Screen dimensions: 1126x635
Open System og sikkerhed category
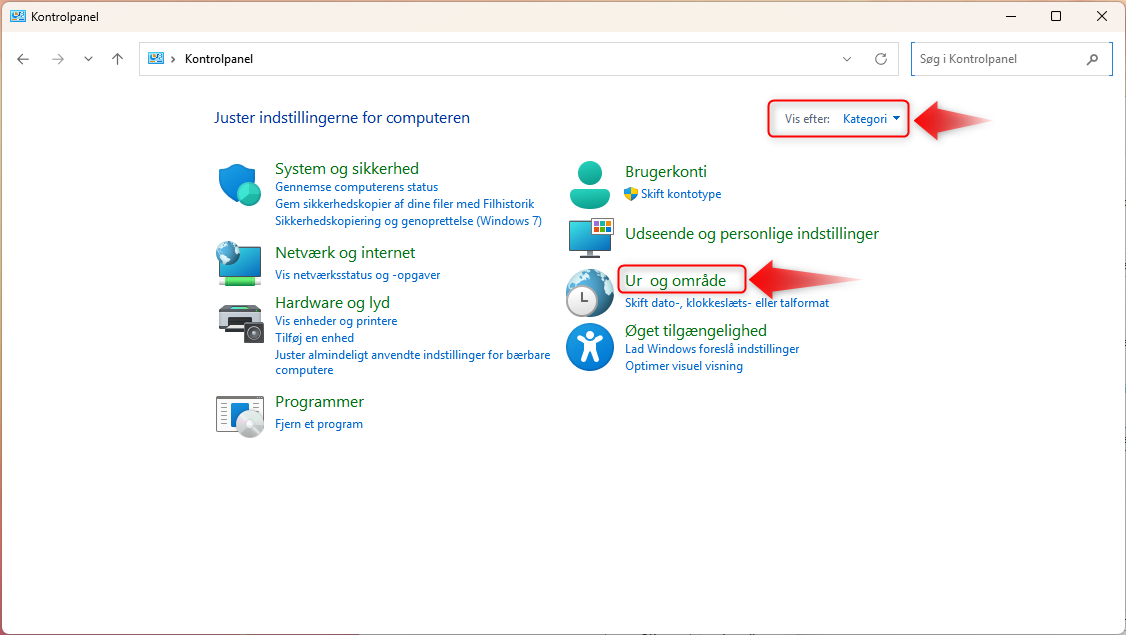[347, 169]
